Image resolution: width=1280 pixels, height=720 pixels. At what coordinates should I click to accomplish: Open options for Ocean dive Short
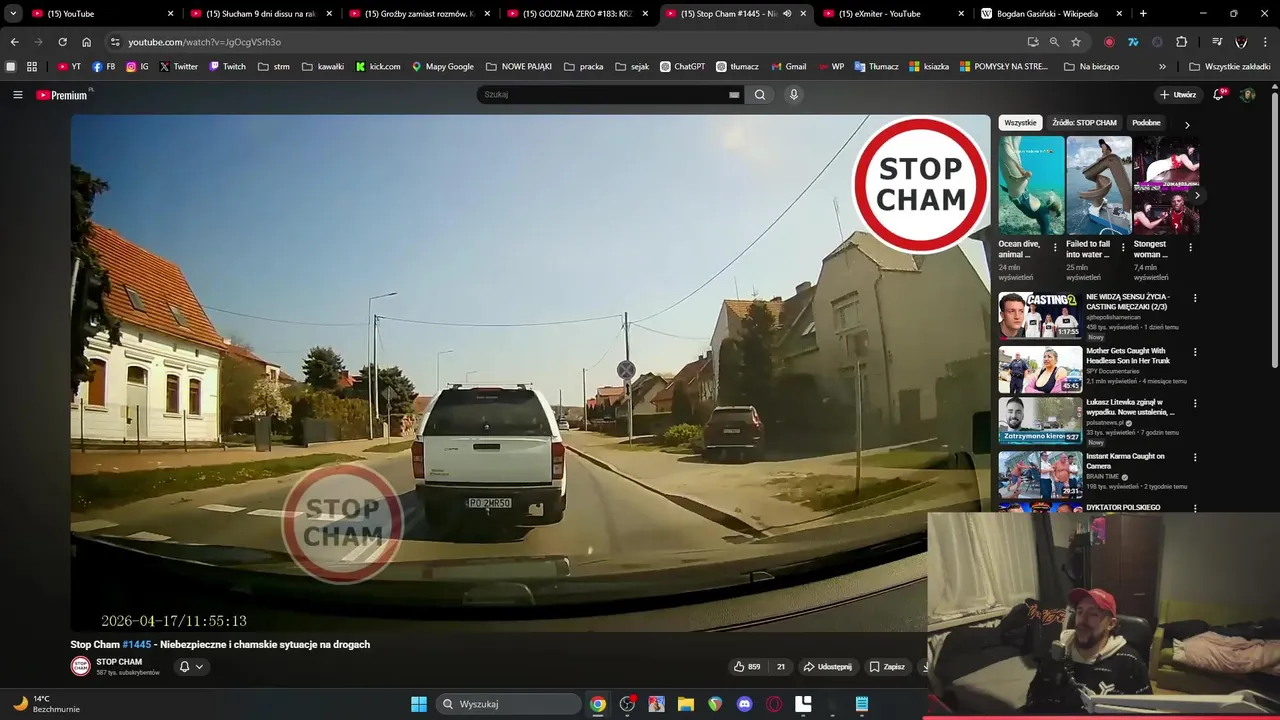1055,247
